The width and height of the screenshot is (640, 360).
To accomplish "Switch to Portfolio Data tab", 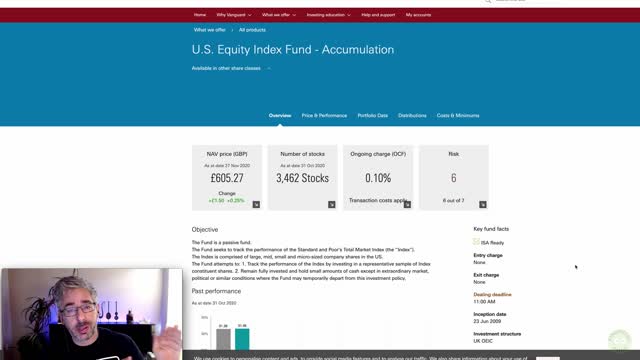I will click(x=373, y=116).
